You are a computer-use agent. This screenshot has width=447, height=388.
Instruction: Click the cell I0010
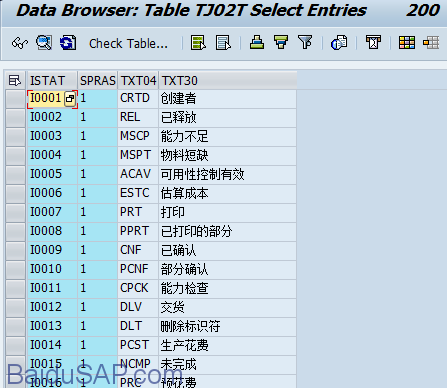[52, 270]
